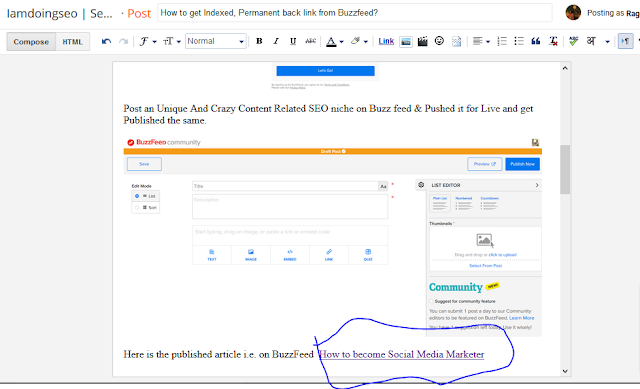
Task: Toggle Hindi transliteration typing
Action: pos(591,41)
